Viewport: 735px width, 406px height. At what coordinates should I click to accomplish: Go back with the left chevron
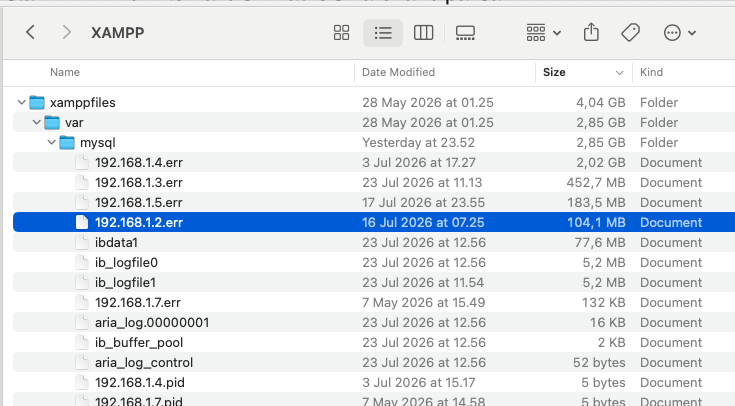click(x=30, y=32)
